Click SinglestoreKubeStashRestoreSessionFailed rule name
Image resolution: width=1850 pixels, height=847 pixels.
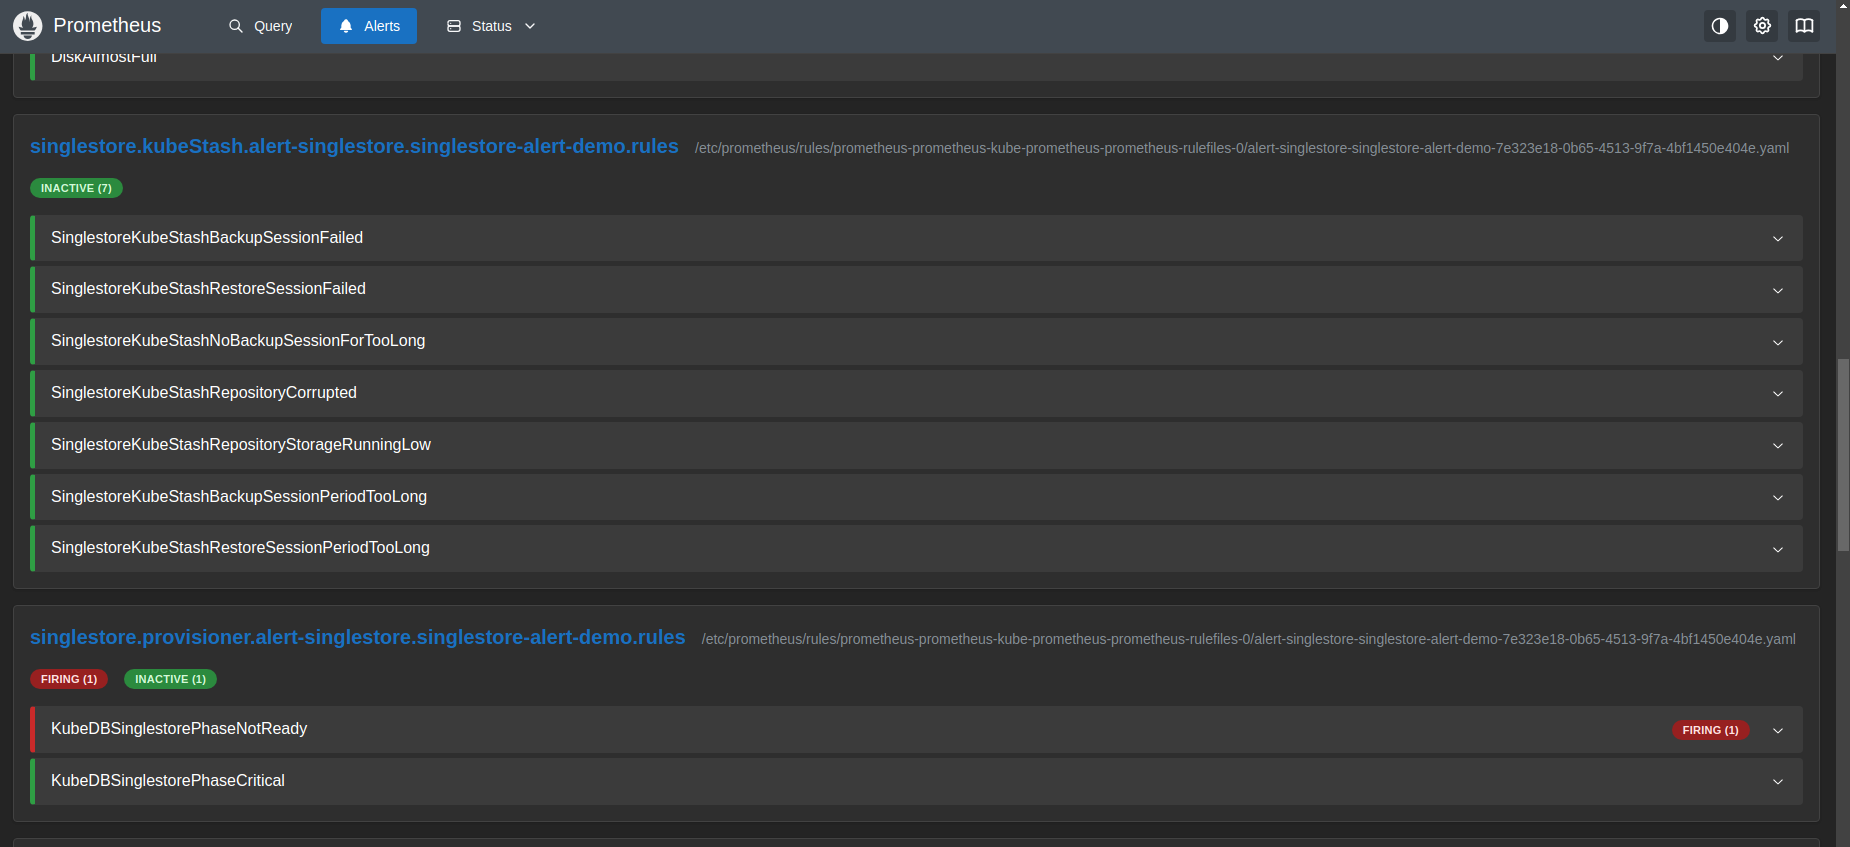coord(208,289)
